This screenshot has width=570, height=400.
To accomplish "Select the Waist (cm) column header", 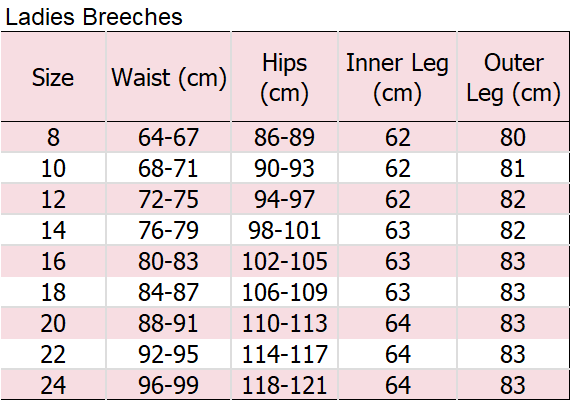I will tap(169, 77).
